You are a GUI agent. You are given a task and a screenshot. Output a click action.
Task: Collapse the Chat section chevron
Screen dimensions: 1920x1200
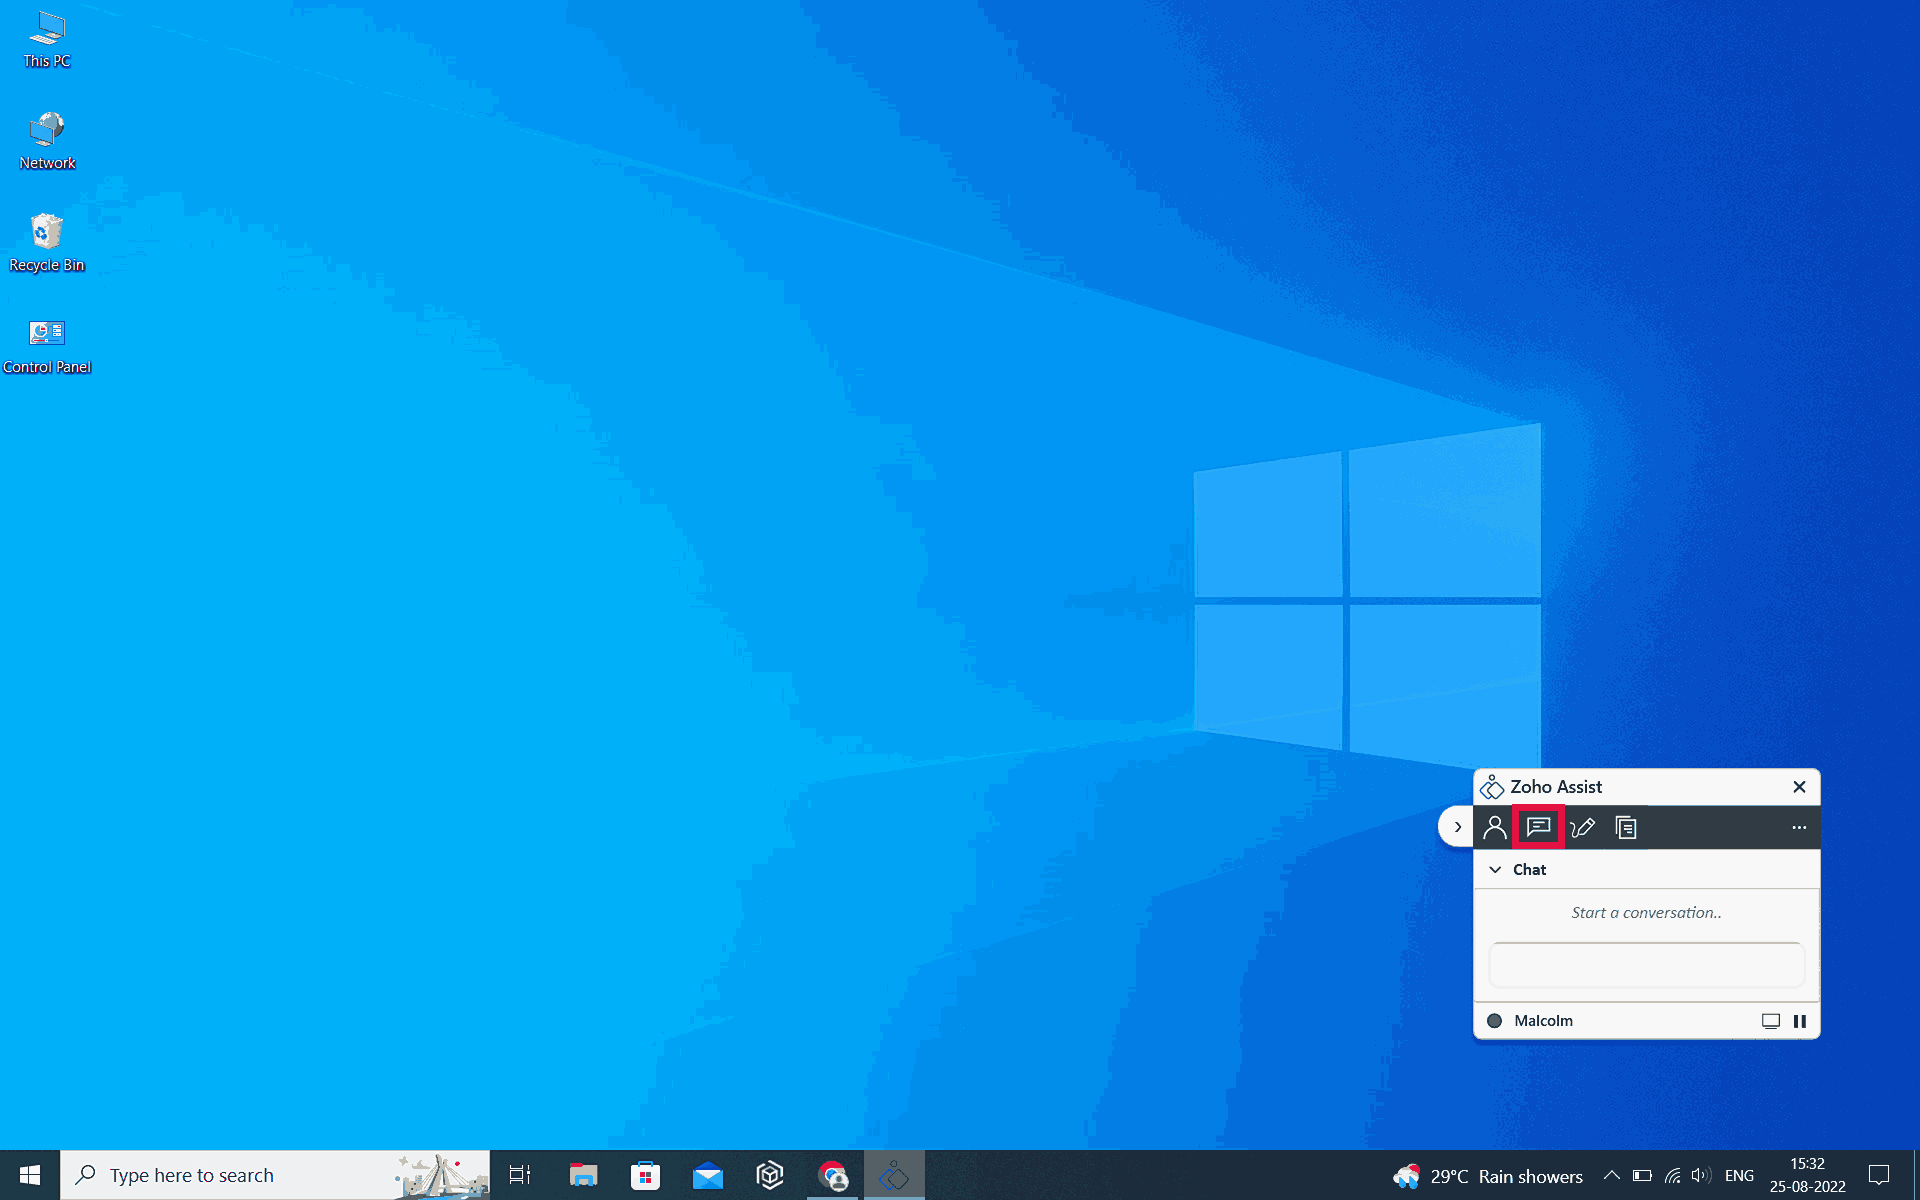pyautogui.click(x=1495, y=870)
